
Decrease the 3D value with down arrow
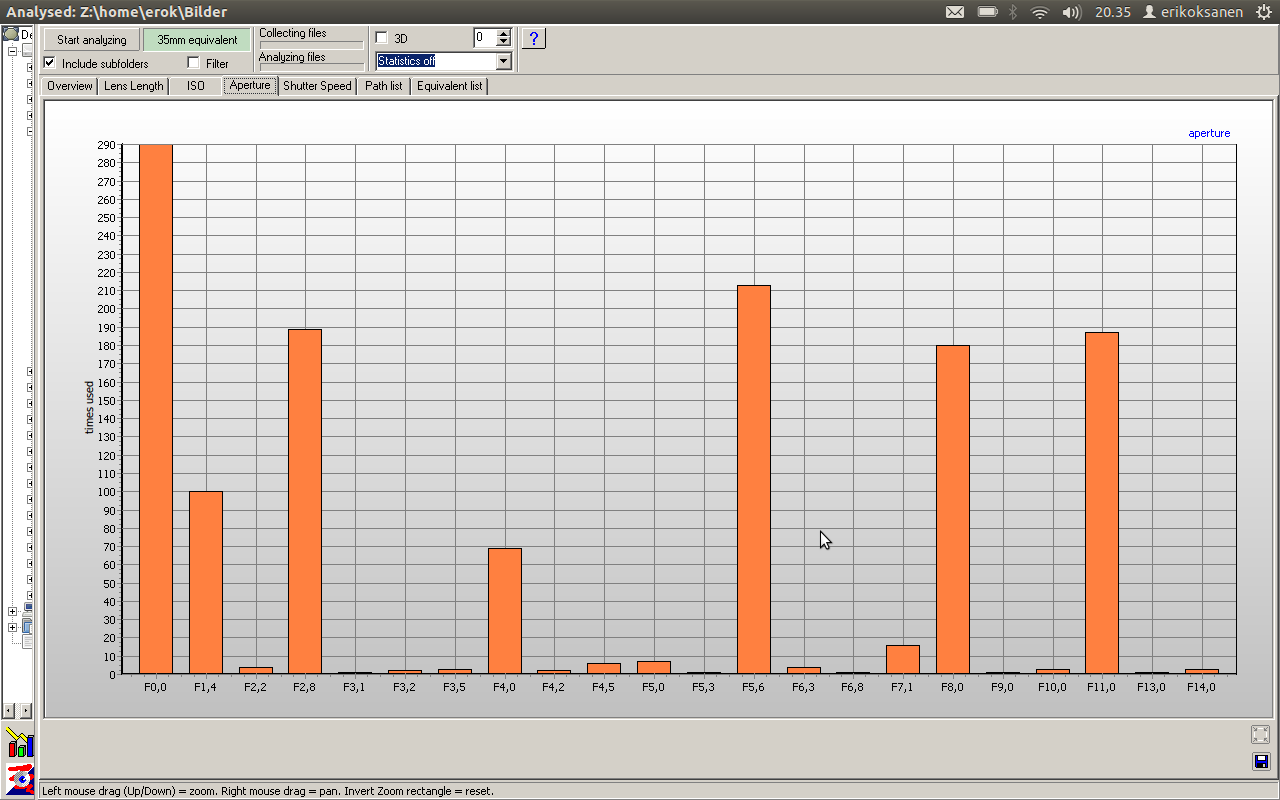(x=503, y=43)
